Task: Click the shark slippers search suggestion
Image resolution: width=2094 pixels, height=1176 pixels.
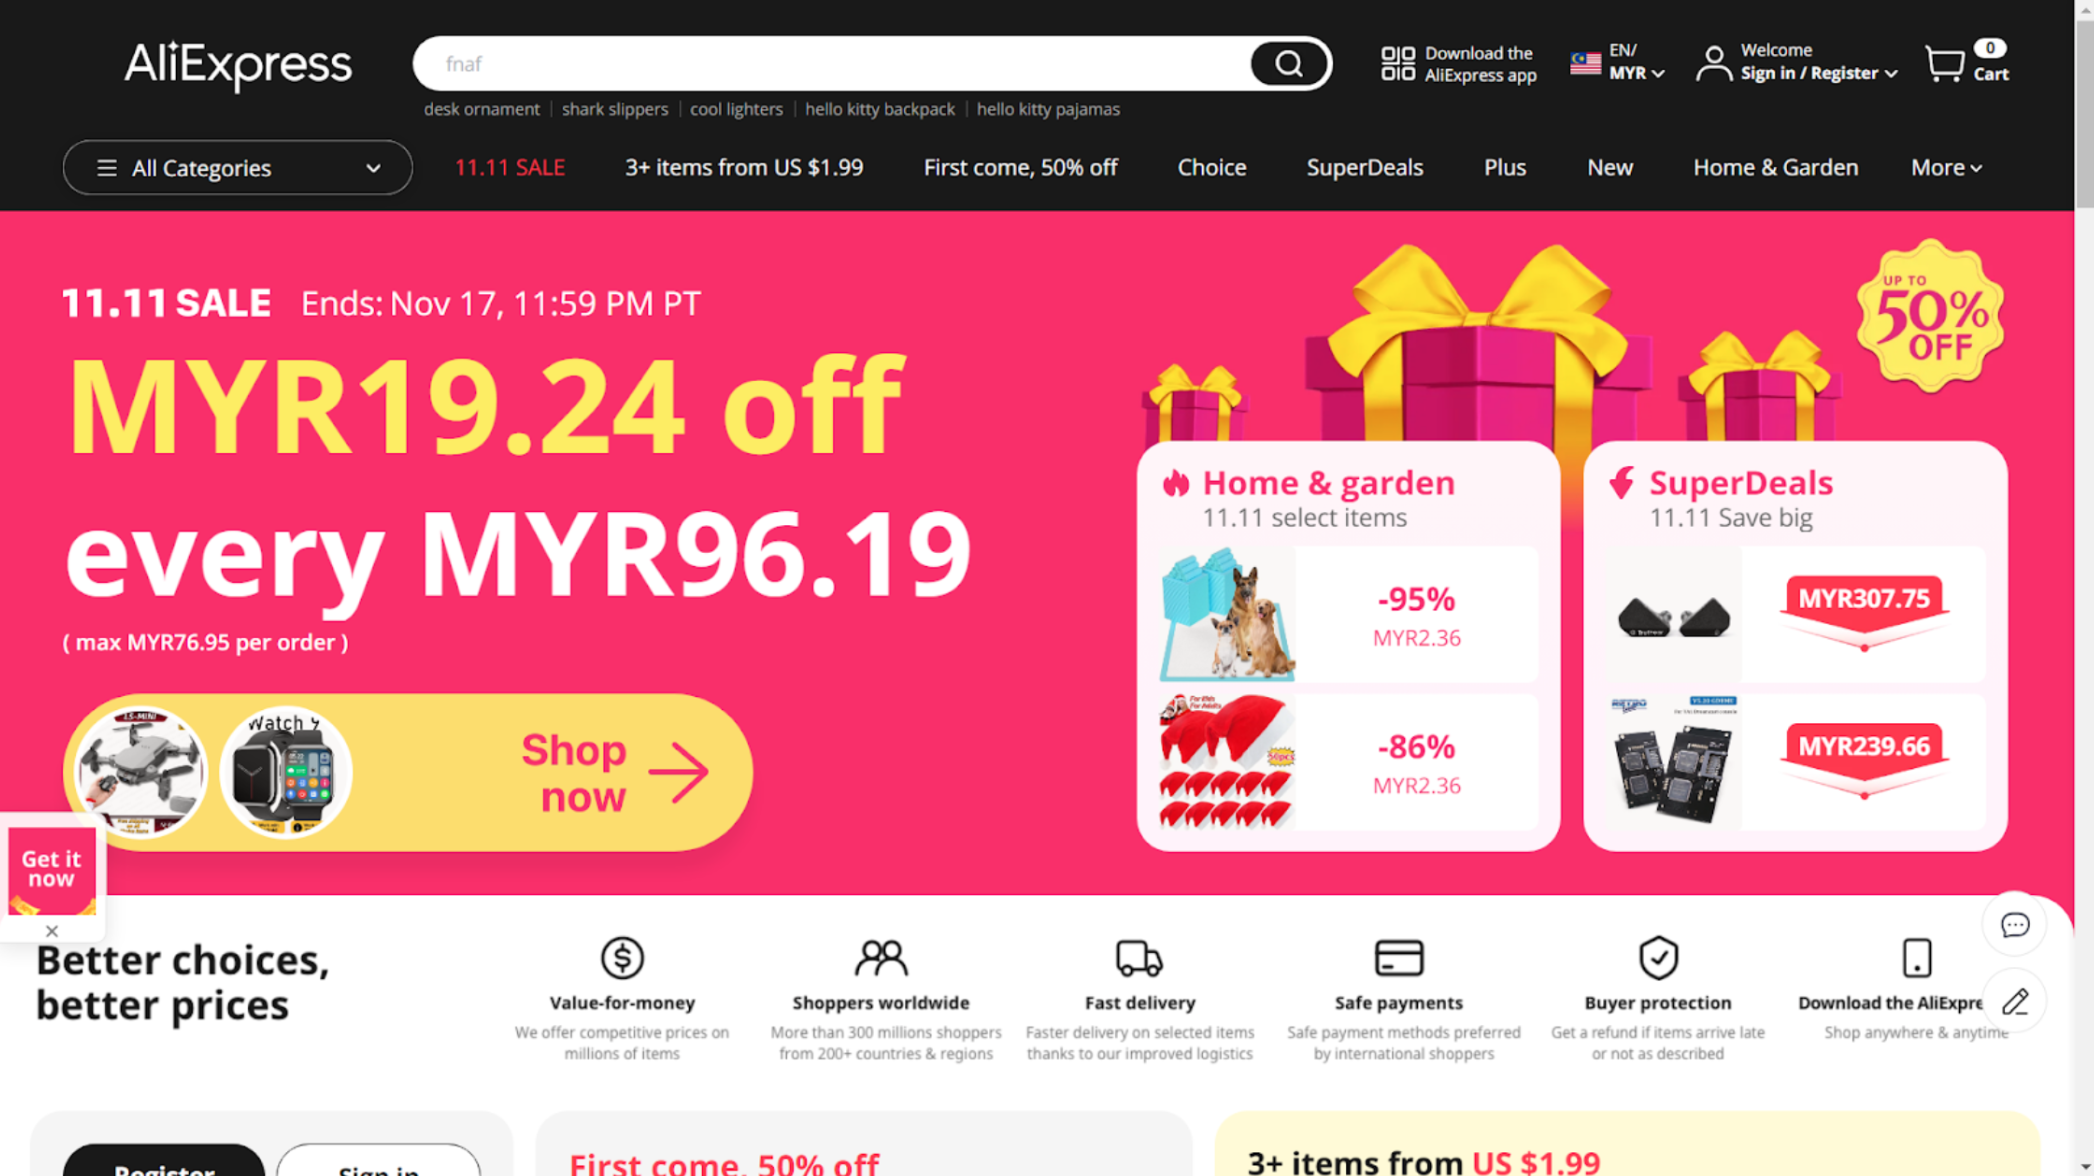Action: tap(614, 109)
